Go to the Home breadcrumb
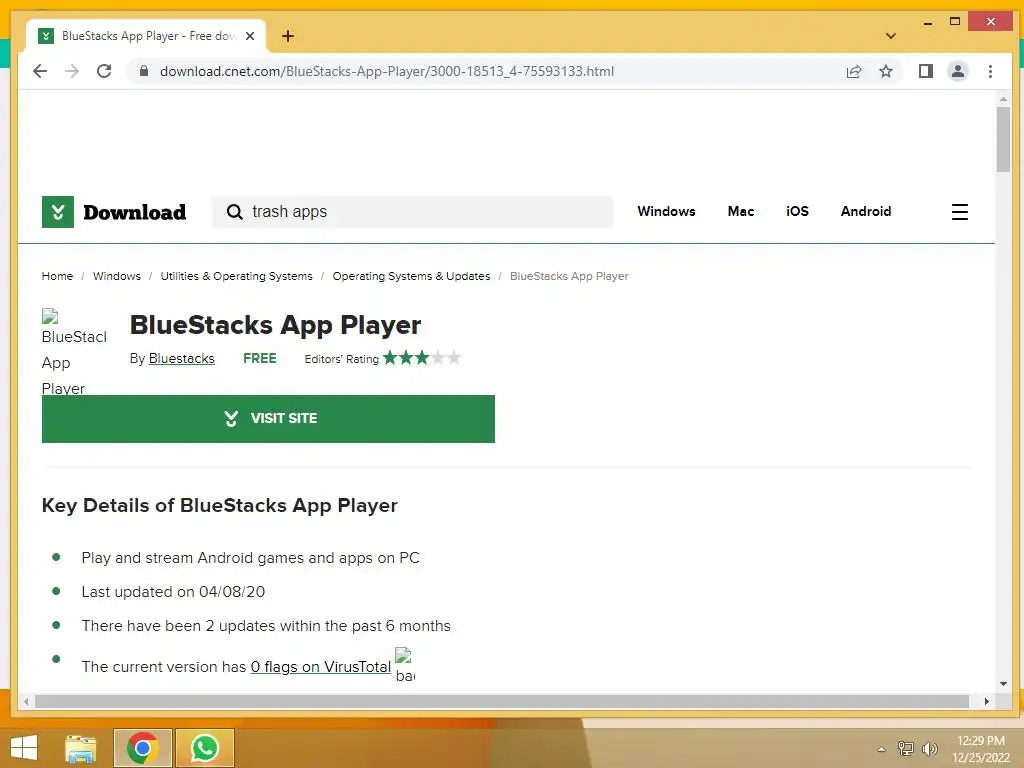The height and width of the screenshot is (768, 1024). (x=57, y=276)
